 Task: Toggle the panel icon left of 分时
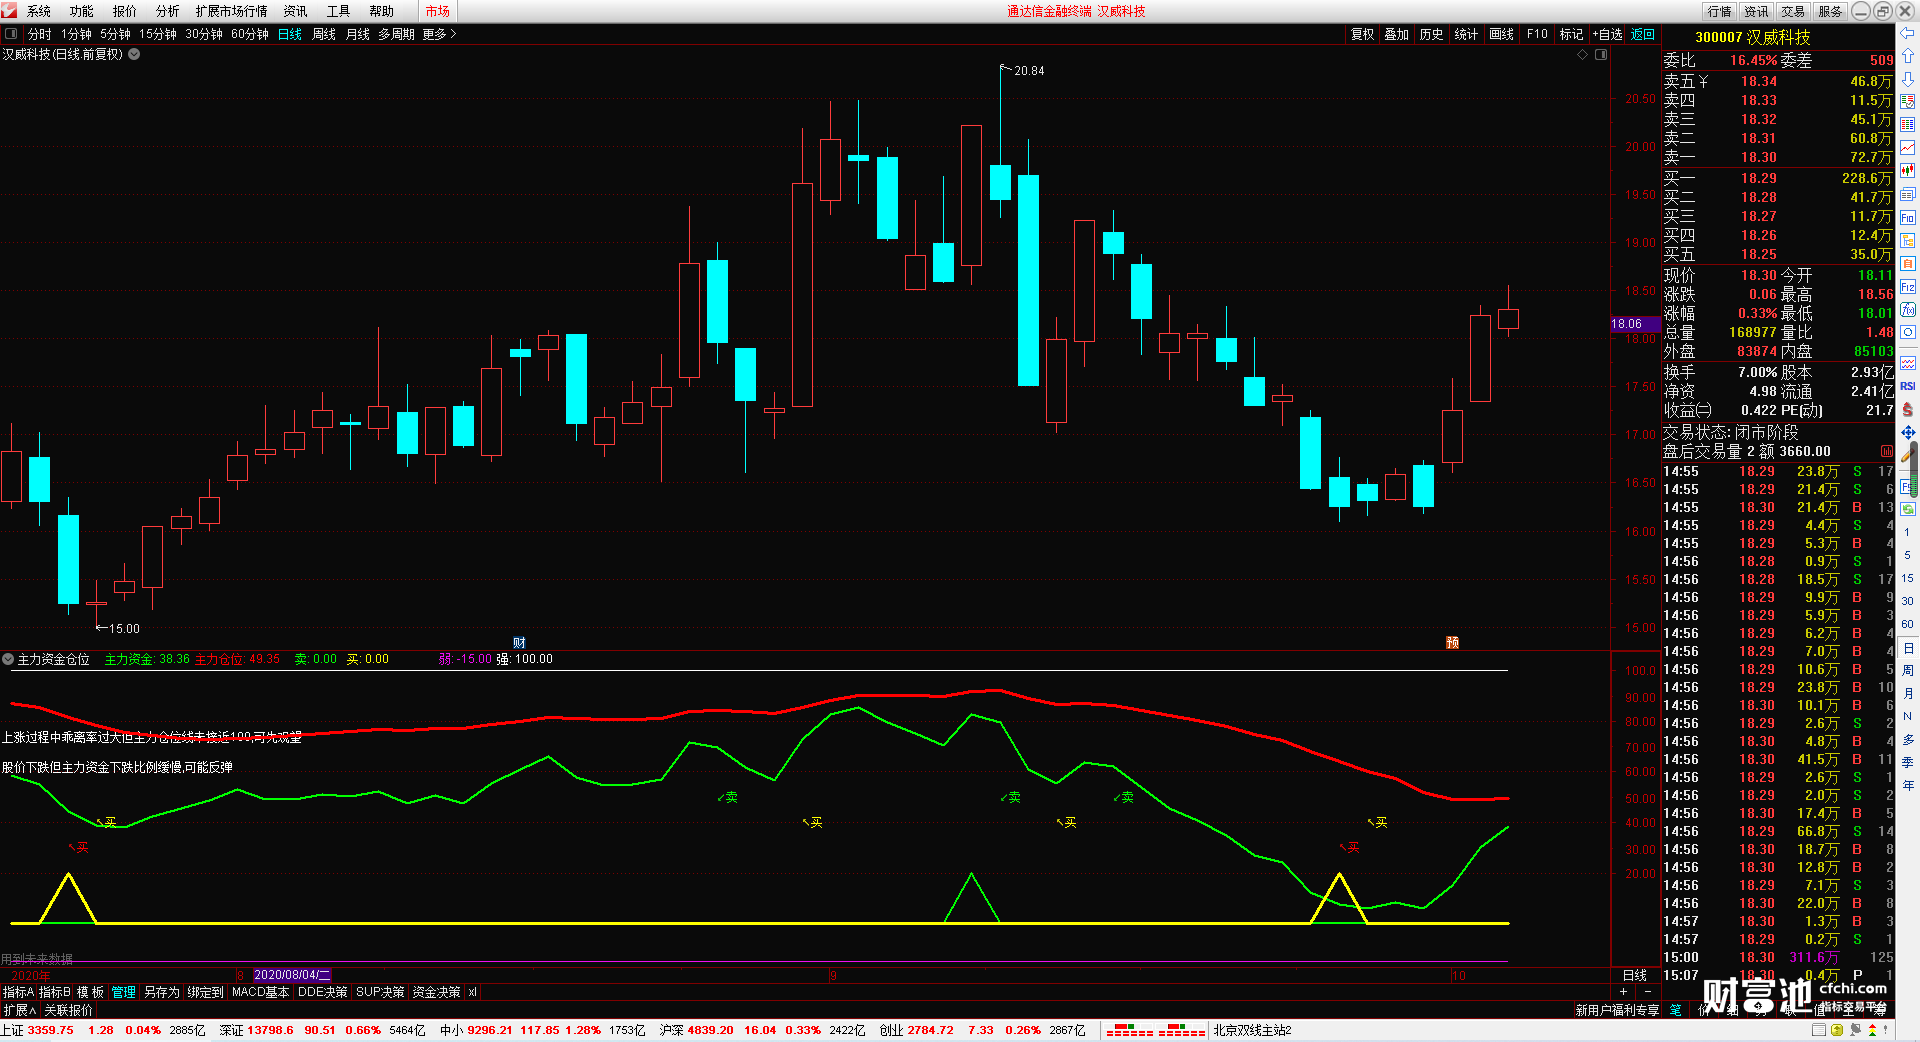pyautogui.click(x=11, y=34)
